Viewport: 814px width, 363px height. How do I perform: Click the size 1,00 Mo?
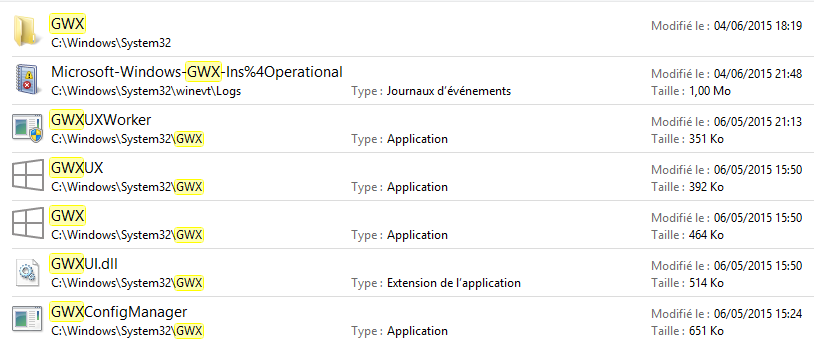coord(710,91)
